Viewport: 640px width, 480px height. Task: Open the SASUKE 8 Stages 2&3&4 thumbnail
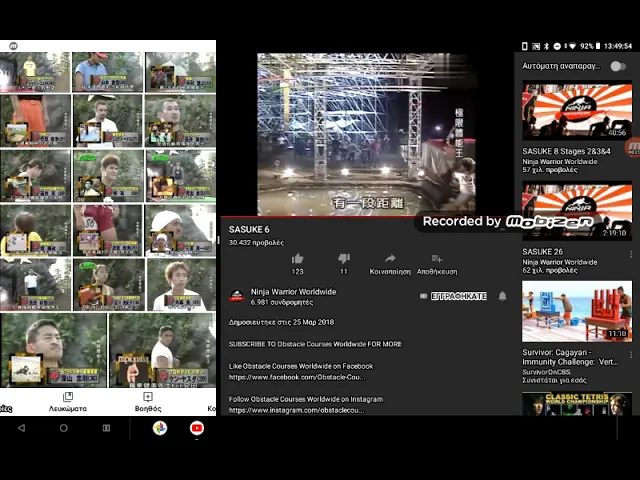(x=577, y=111)
